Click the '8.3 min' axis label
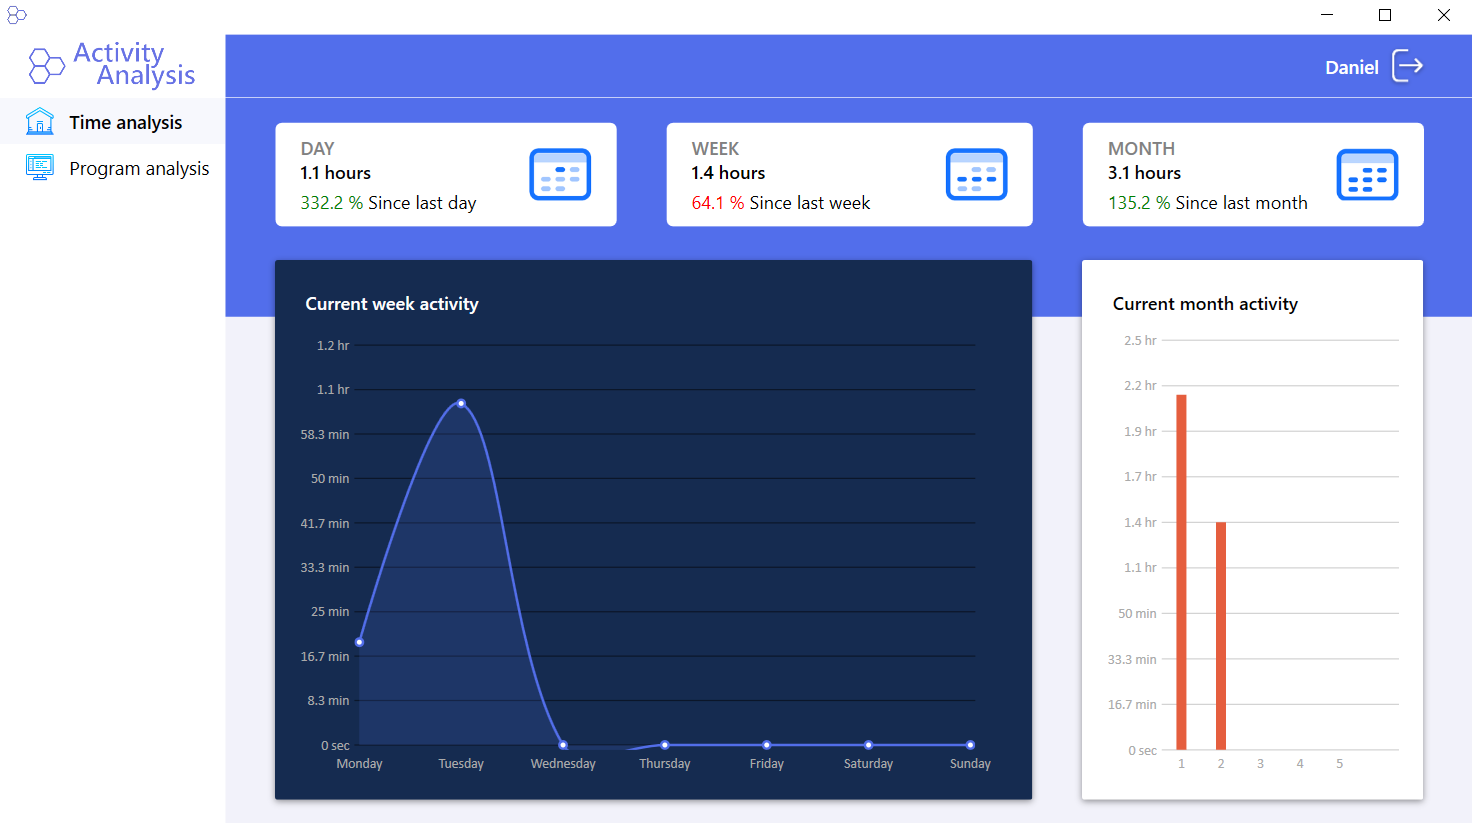The height and width of the screenshot is (823, 1472). tap(328, 700)
